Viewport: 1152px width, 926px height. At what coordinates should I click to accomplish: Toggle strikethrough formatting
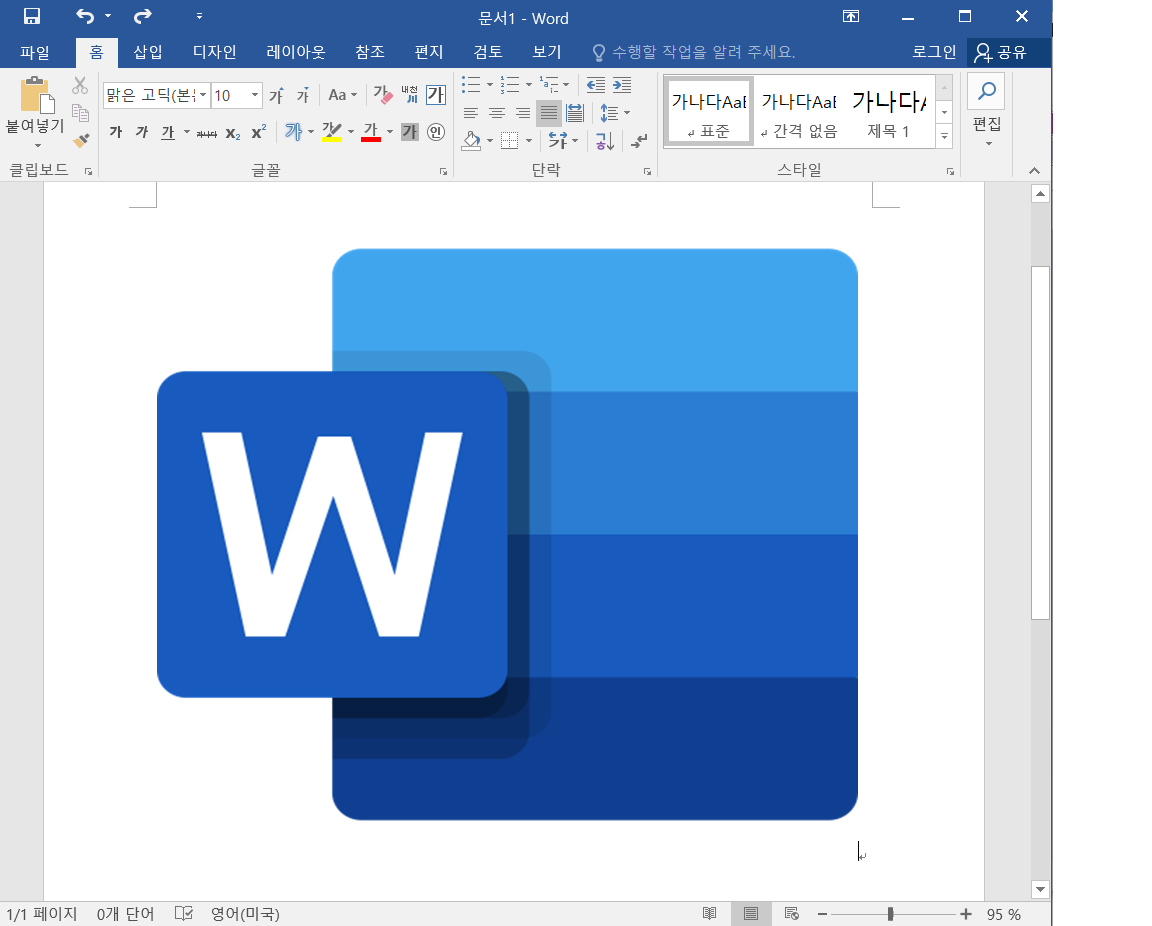(x=206, y=133)
